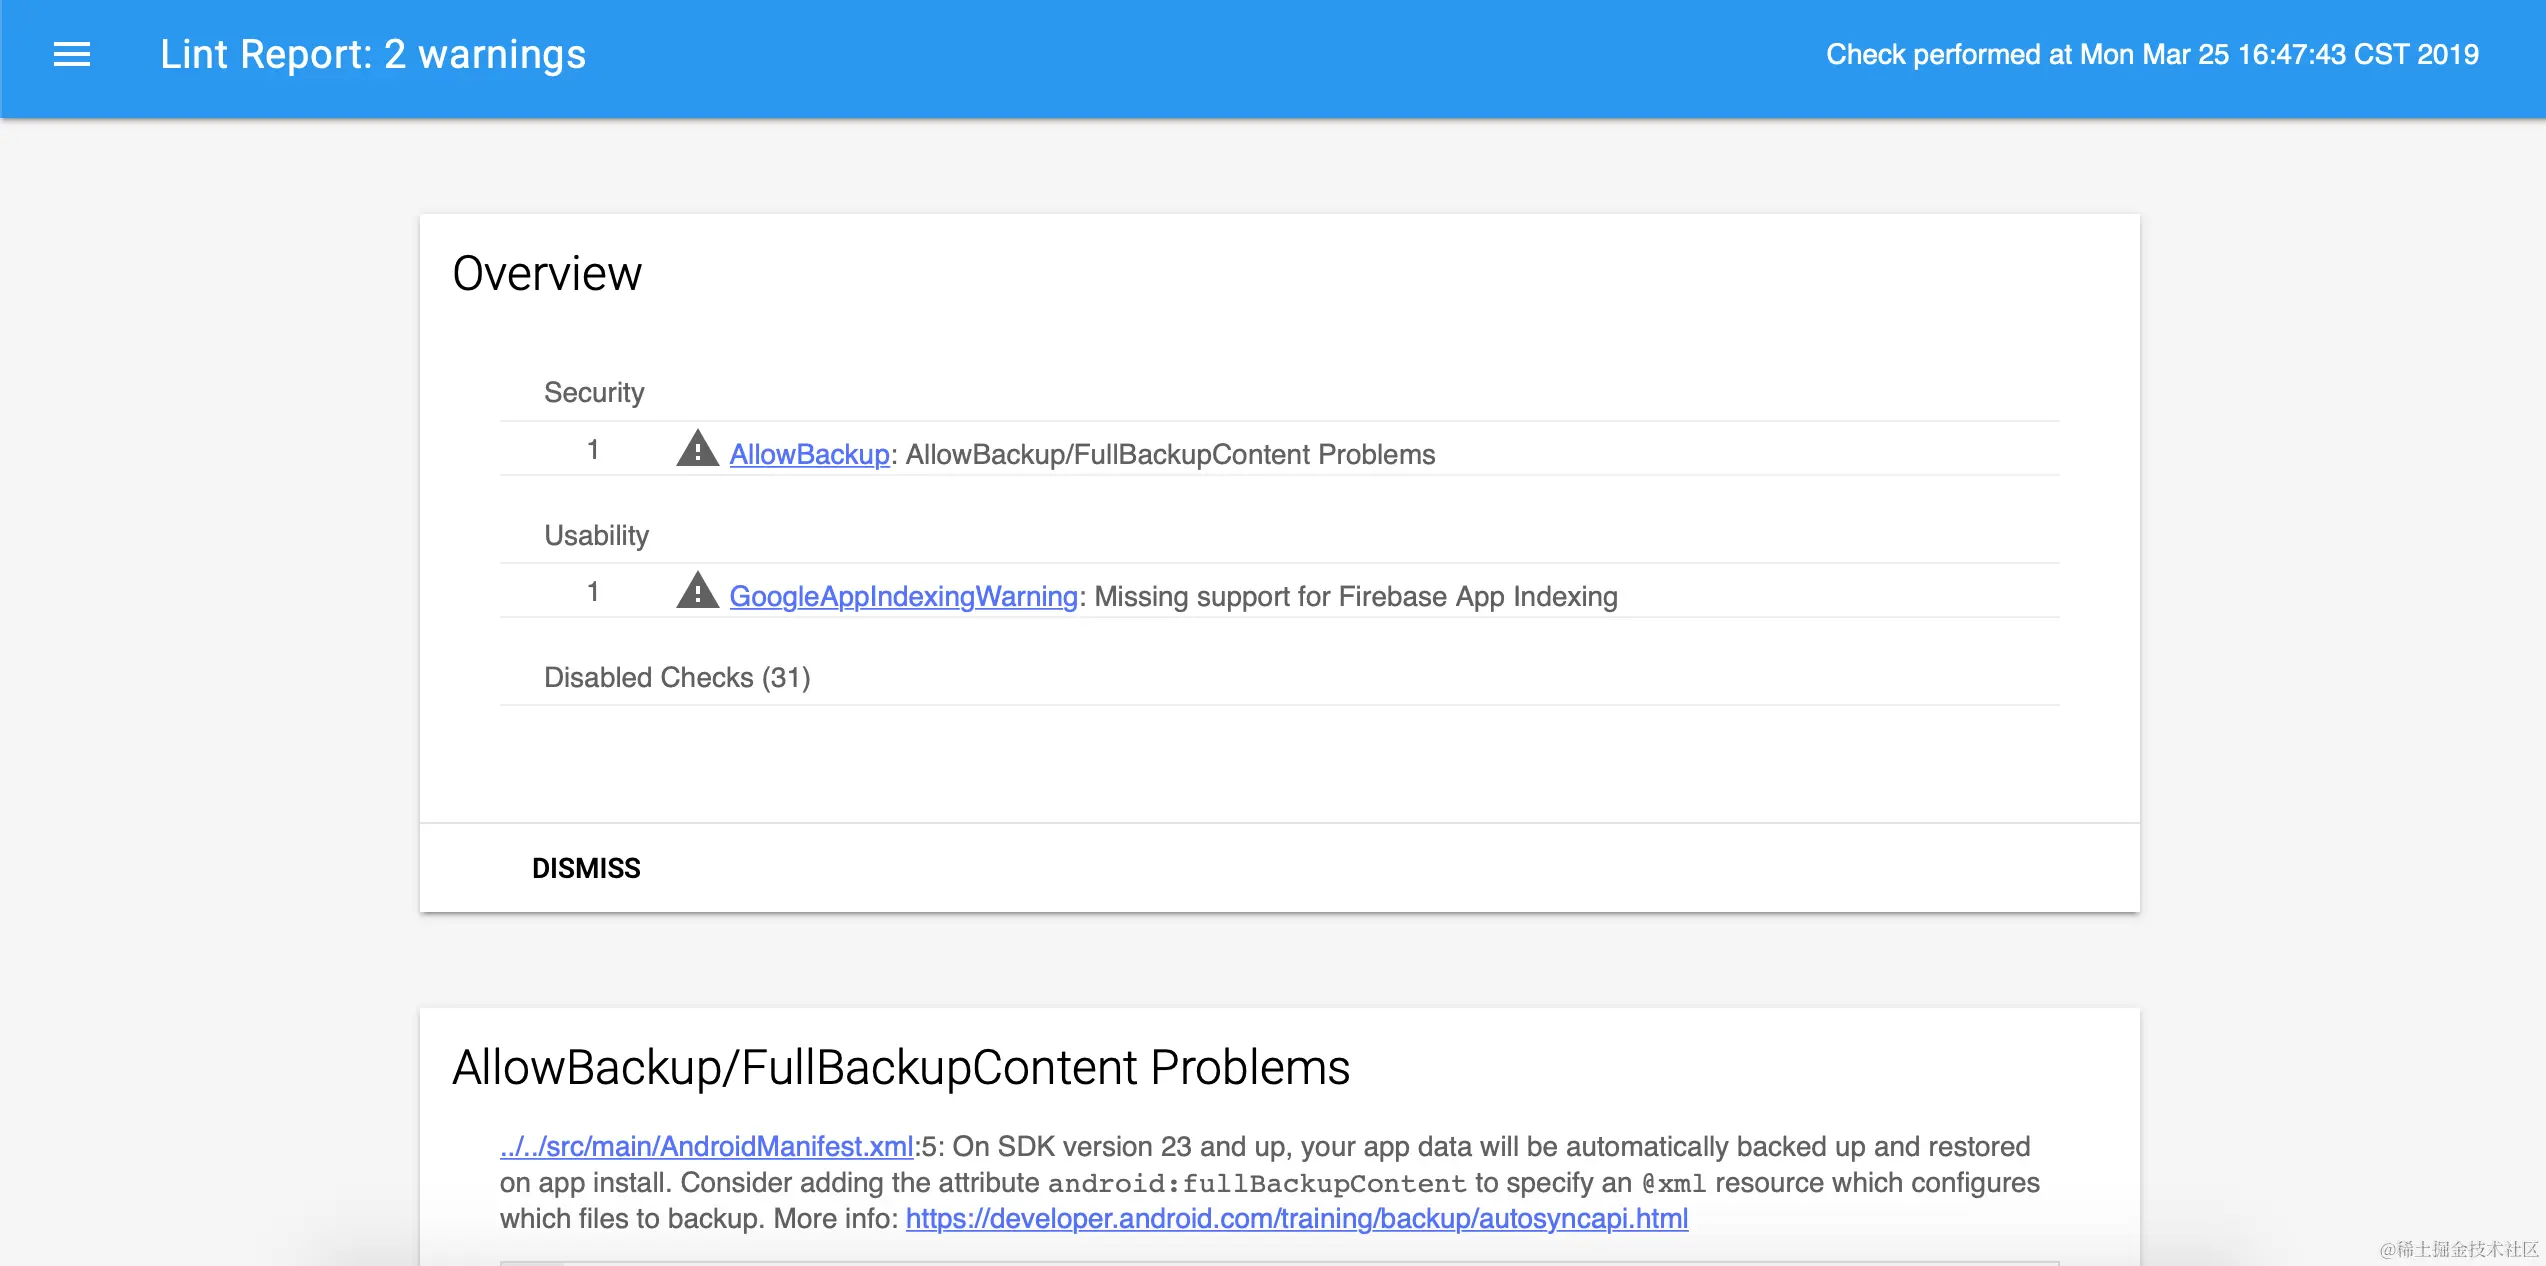
Task: Click the Security category header
Action: 594,392
